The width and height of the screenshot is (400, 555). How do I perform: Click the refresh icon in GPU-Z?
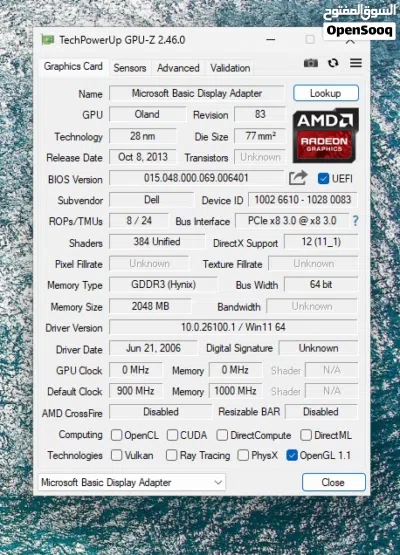333,63
